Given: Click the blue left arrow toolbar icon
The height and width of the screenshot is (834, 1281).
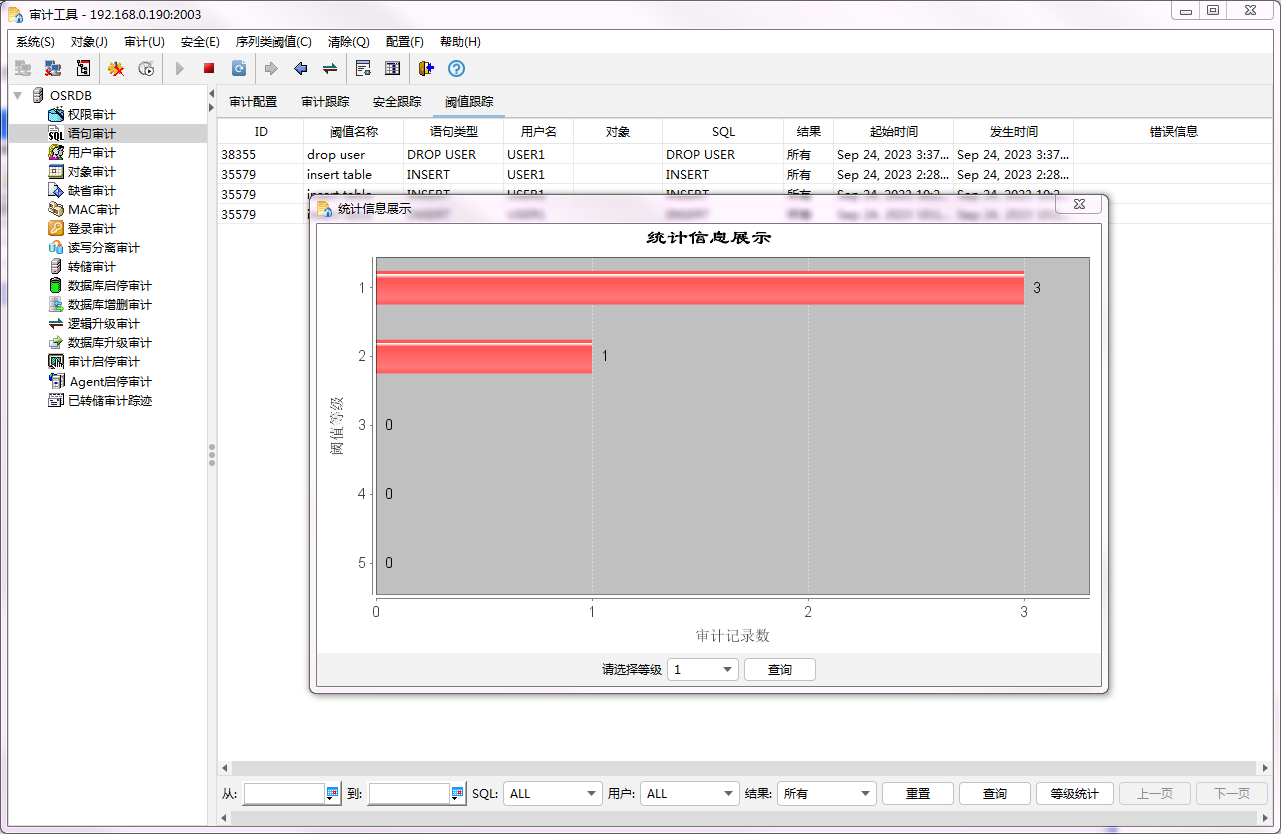Looking at the screenshot, I should 300,69.
